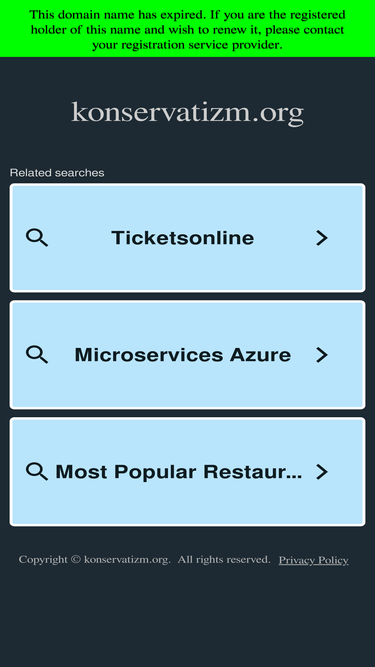Click 'All rights reserved.' footer text
The image size is (375, 667).
pyautogui.click(x=224, y=559)
